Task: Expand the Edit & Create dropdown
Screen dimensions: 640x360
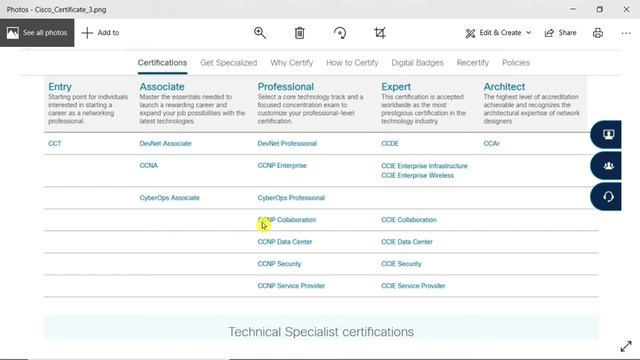Action: pyautogui.click(x=498, y=33)
